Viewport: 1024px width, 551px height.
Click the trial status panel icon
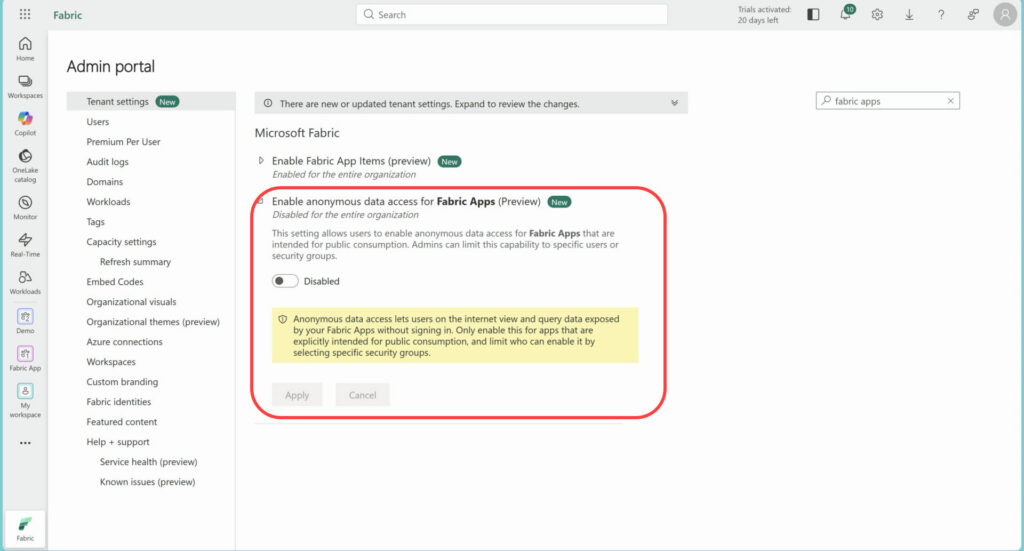pos(813,14)
